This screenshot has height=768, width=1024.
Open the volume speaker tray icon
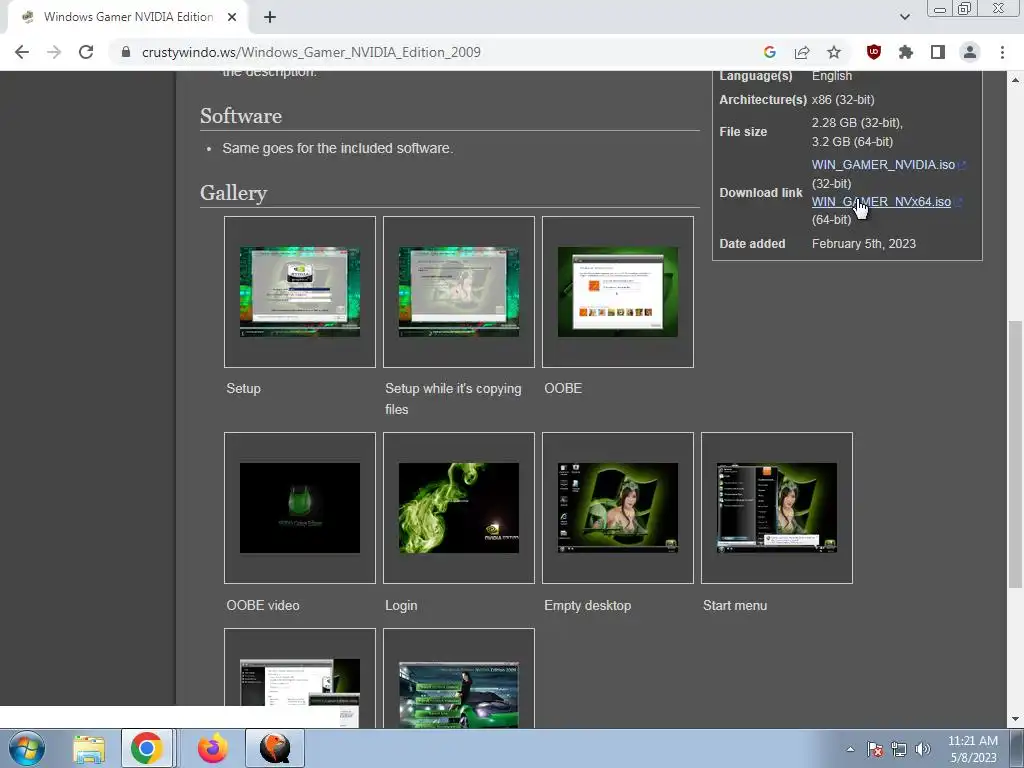(922, 749)
